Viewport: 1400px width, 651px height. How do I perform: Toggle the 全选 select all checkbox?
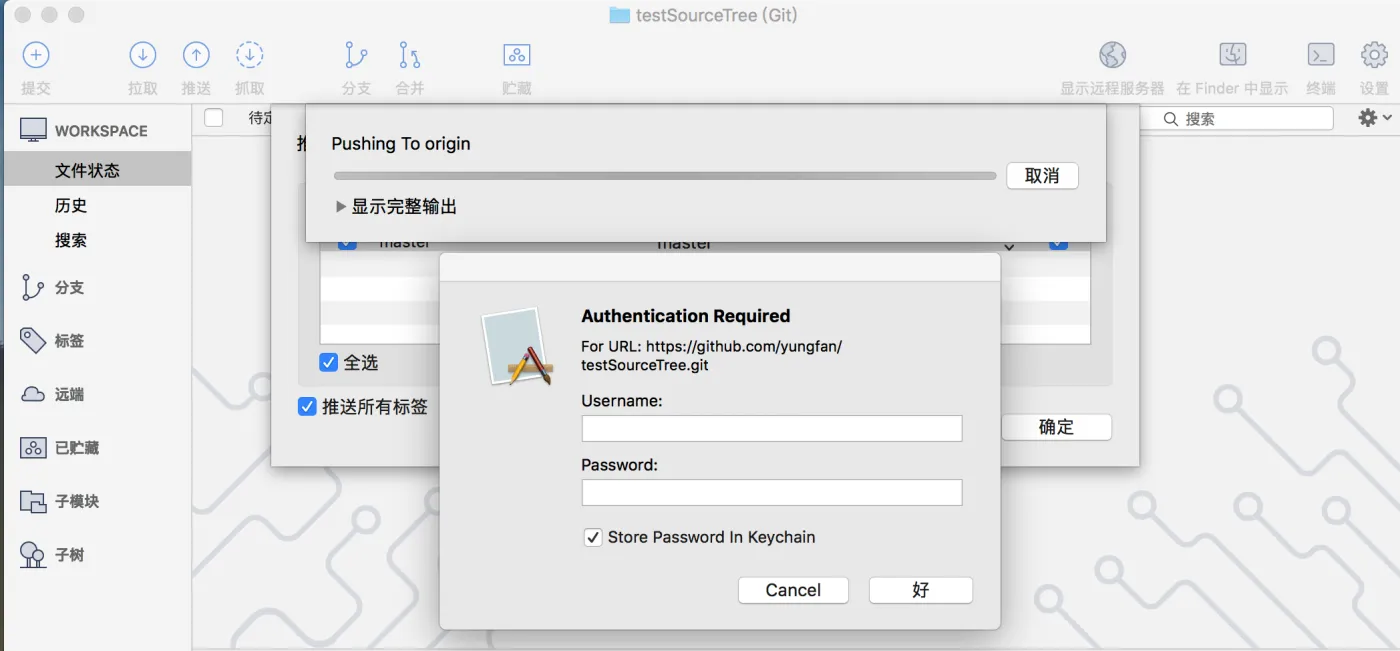[x=328, y=362]
